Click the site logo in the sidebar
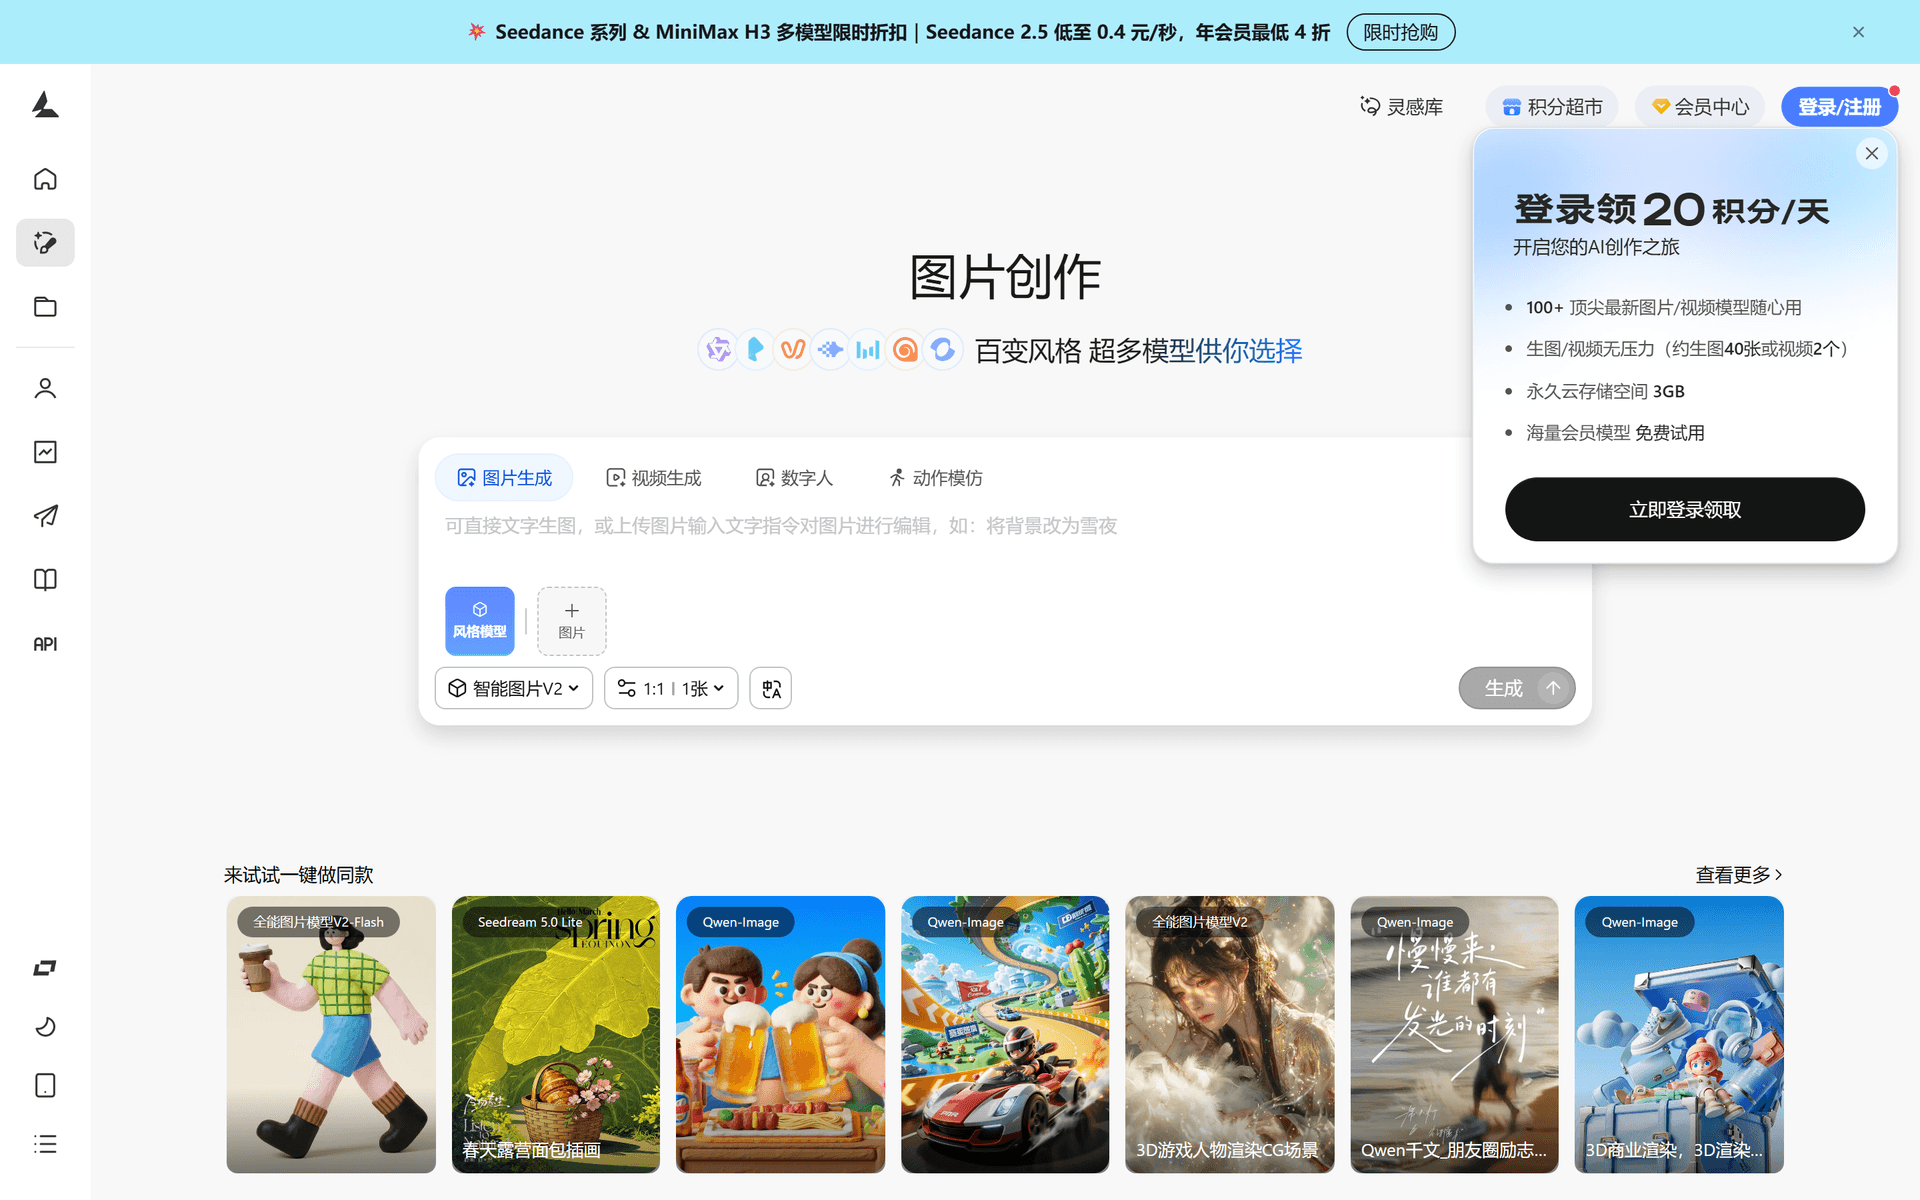Image resolution: width=1920 pixels, height=1200 pixels. point(45,105)
